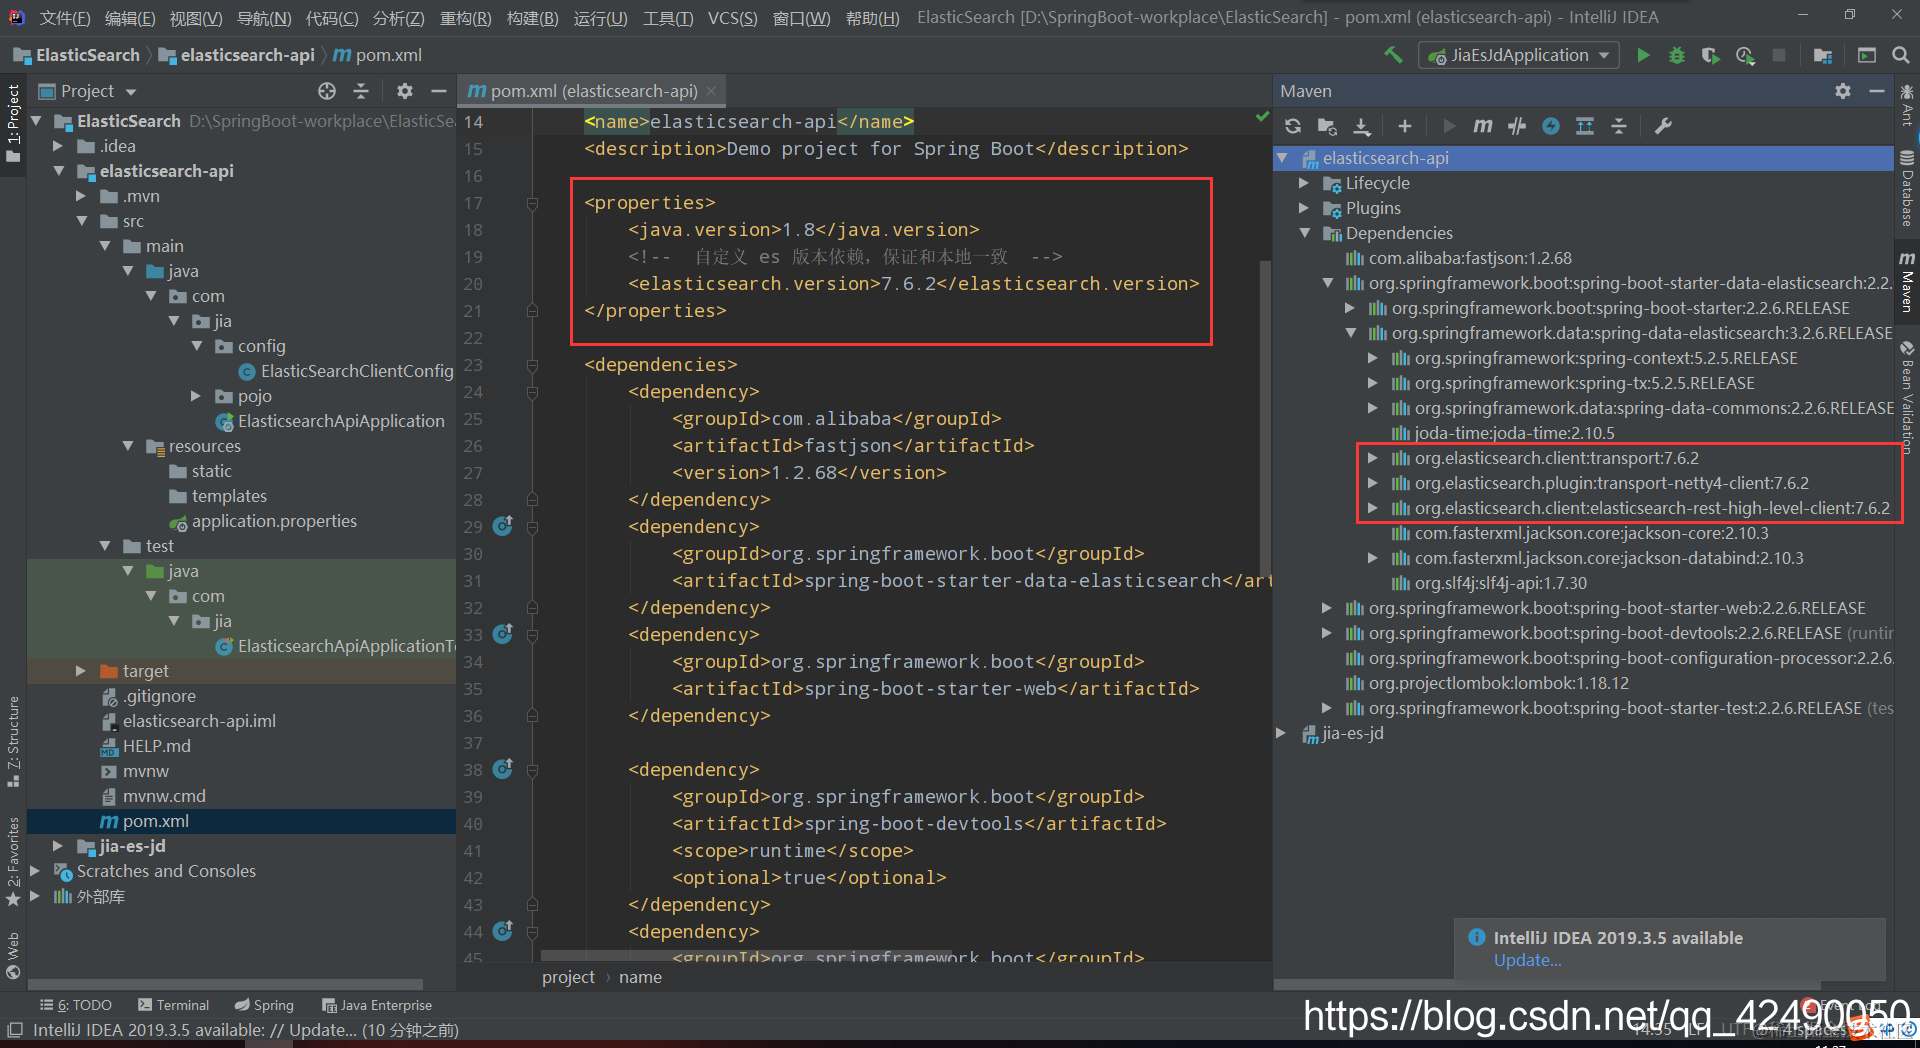Expand the .idea folder
Screen dimensions: 1920x1048
click(x=58, y=146)
